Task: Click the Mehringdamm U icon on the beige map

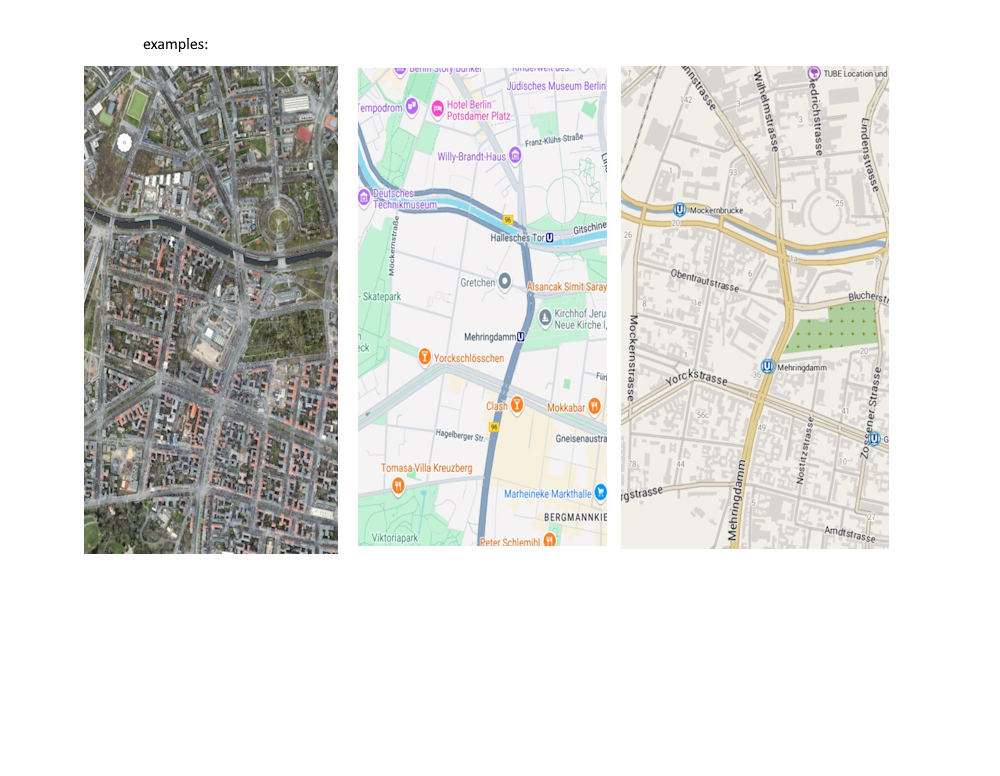Action: coord(767,367)
